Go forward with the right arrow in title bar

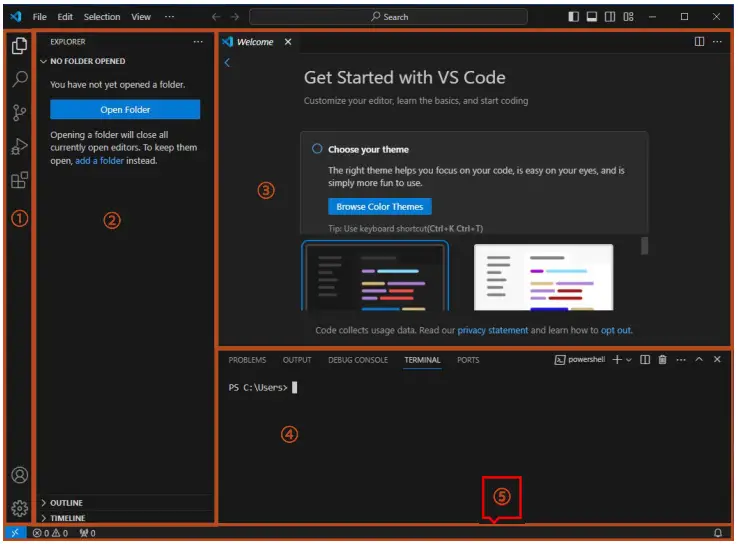[235, 17]
